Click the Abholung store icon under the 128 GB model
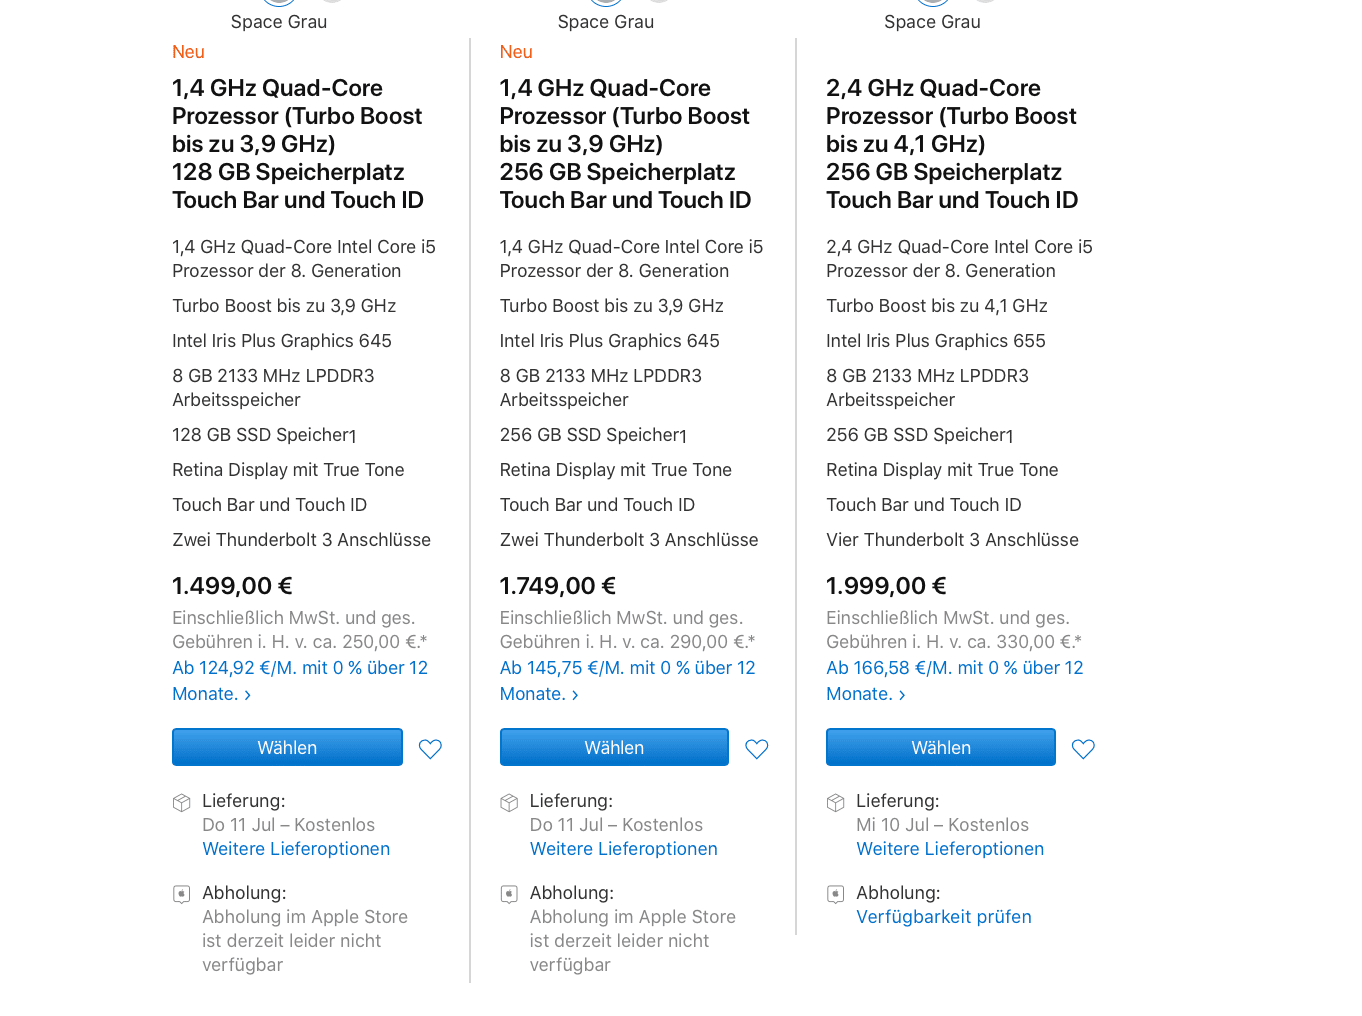 tap(182, 894)
